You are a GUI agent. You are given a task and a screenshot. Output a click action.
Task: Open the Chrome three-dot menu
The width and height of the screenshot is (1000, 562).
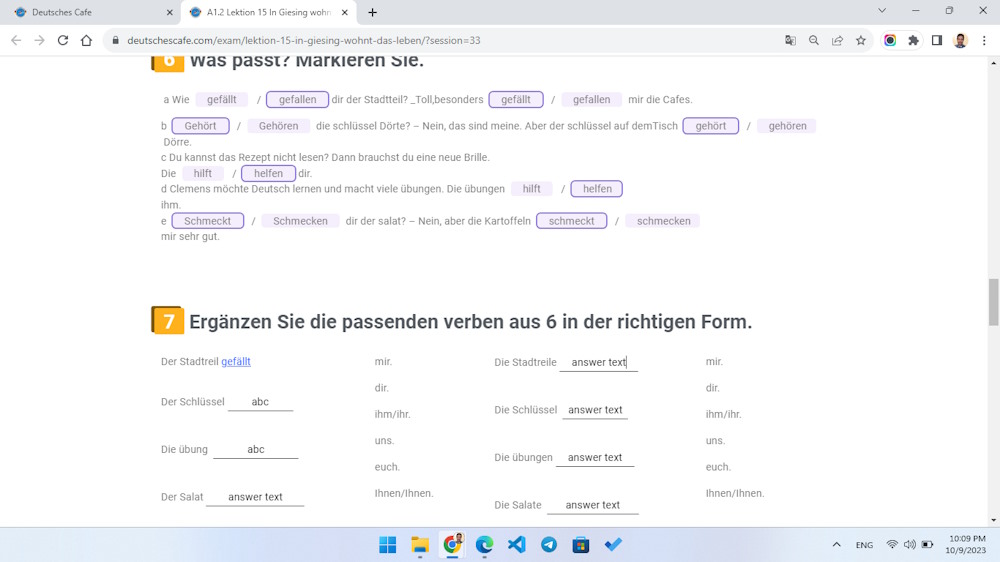coord(984,40)
